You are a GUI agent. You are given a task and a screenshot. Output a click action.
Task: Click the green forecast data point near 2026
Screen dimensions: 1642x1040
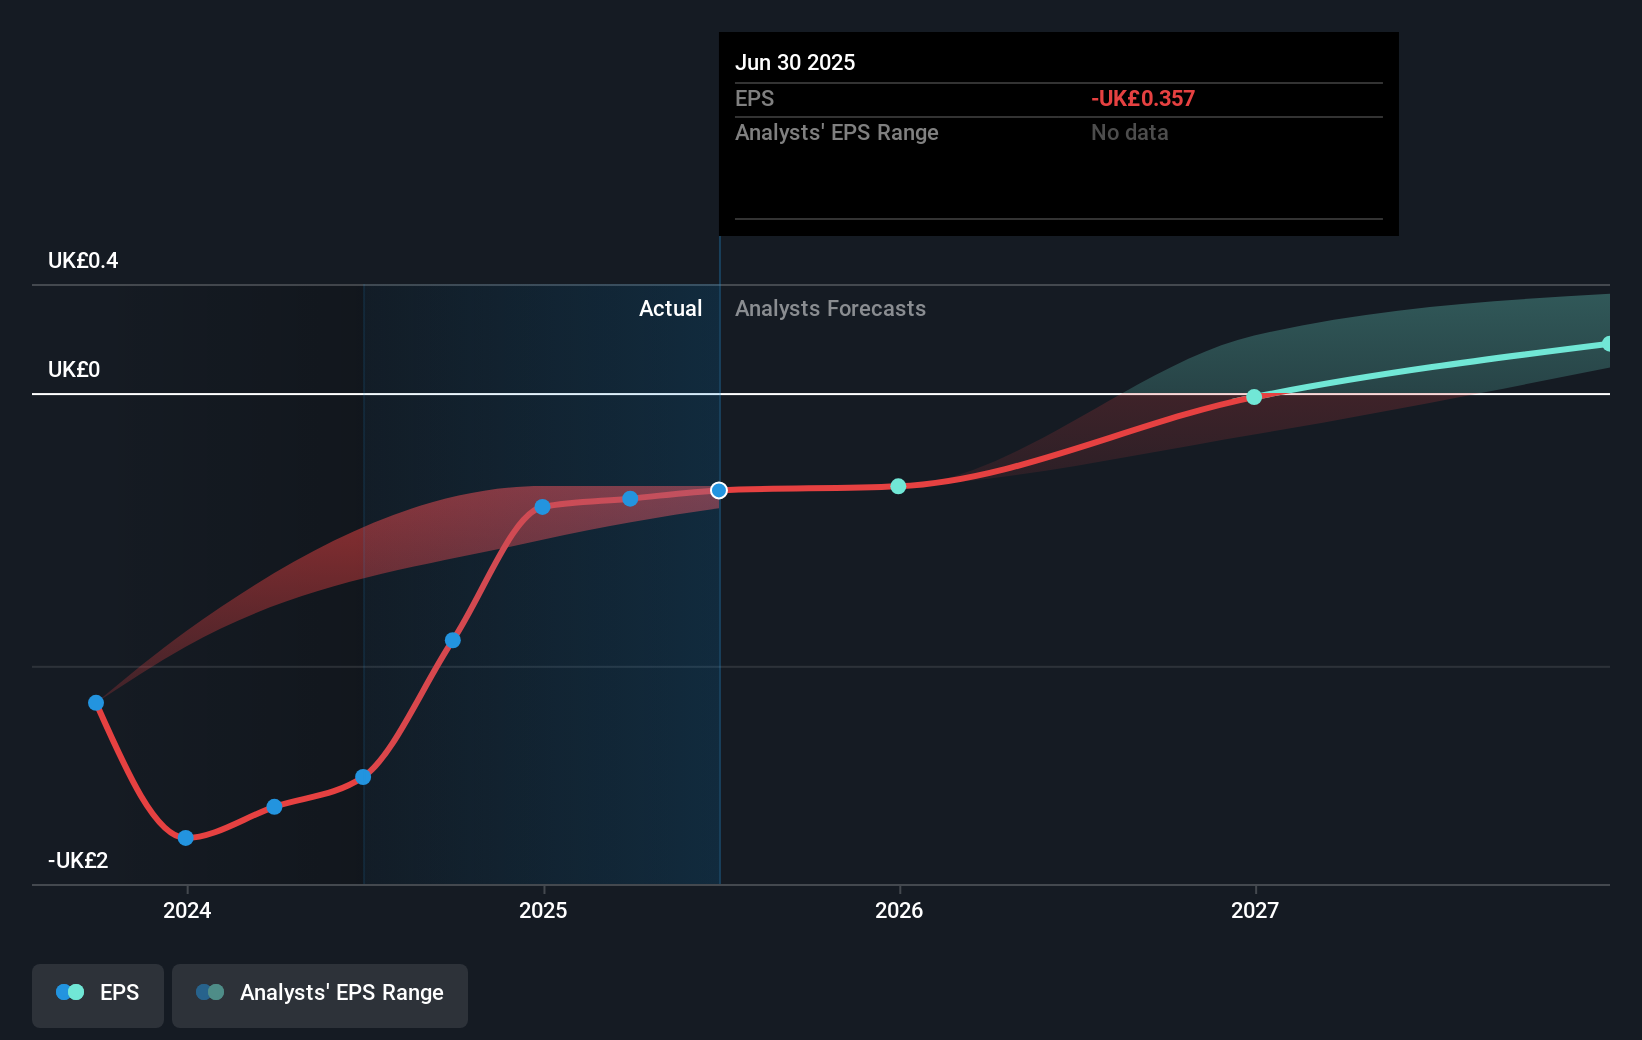[x=897, y=486]
